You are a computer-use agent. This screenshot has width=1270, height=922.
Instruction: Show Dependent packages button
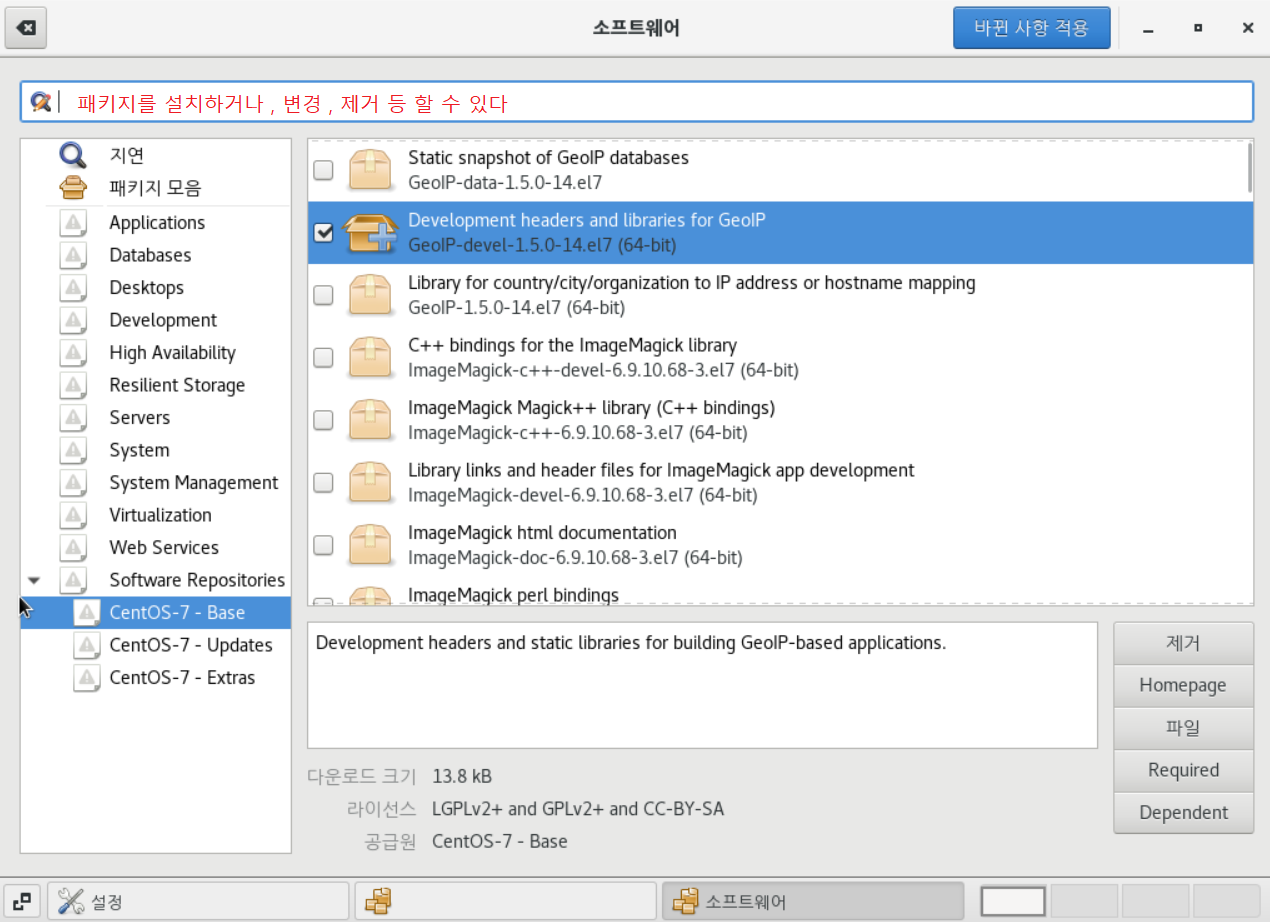pos(1183,812)
